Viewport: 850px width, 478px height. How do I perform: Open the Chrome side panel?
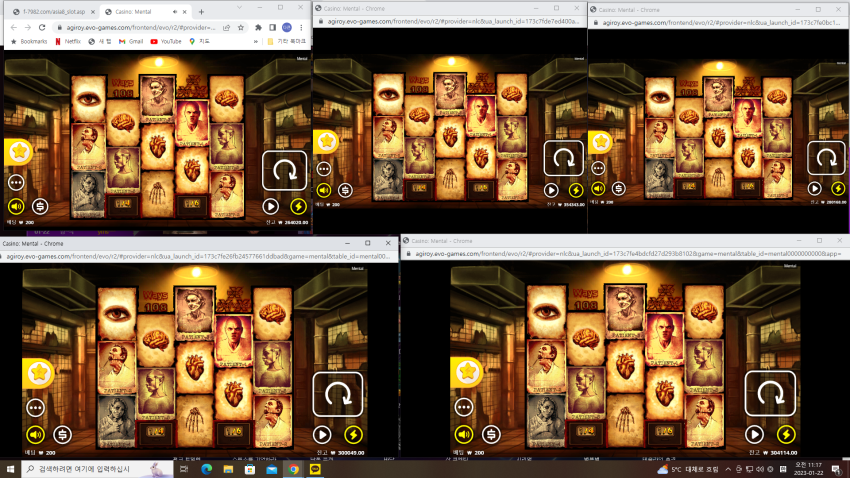point(272,28)
